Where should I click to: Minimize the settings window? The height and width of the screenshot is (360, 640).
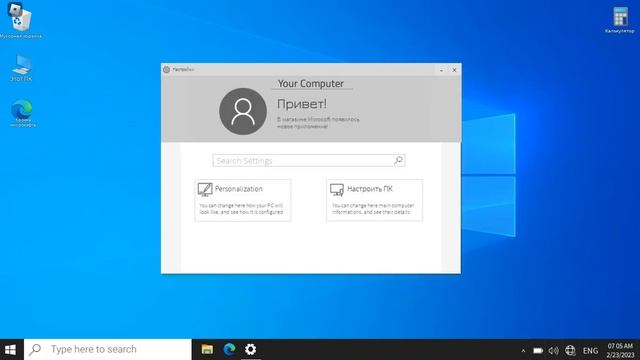[441, 70]
